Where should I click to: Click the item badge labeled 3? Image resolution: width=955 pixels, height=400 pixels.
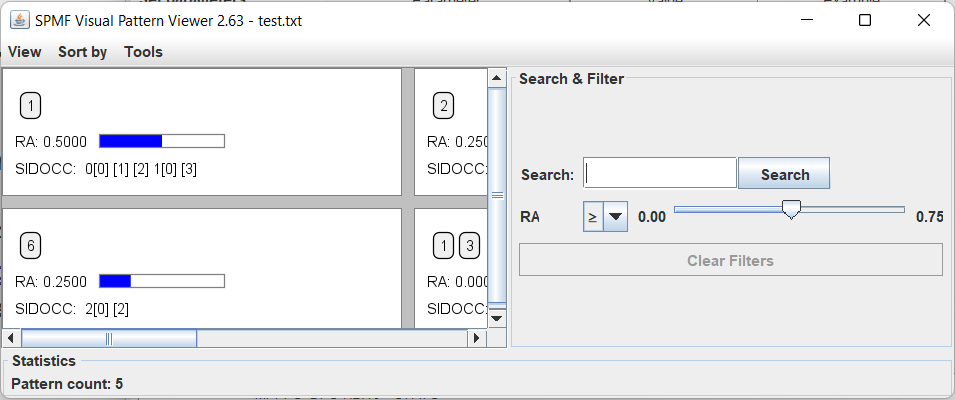pyautogui.click(x=469, y=245)
